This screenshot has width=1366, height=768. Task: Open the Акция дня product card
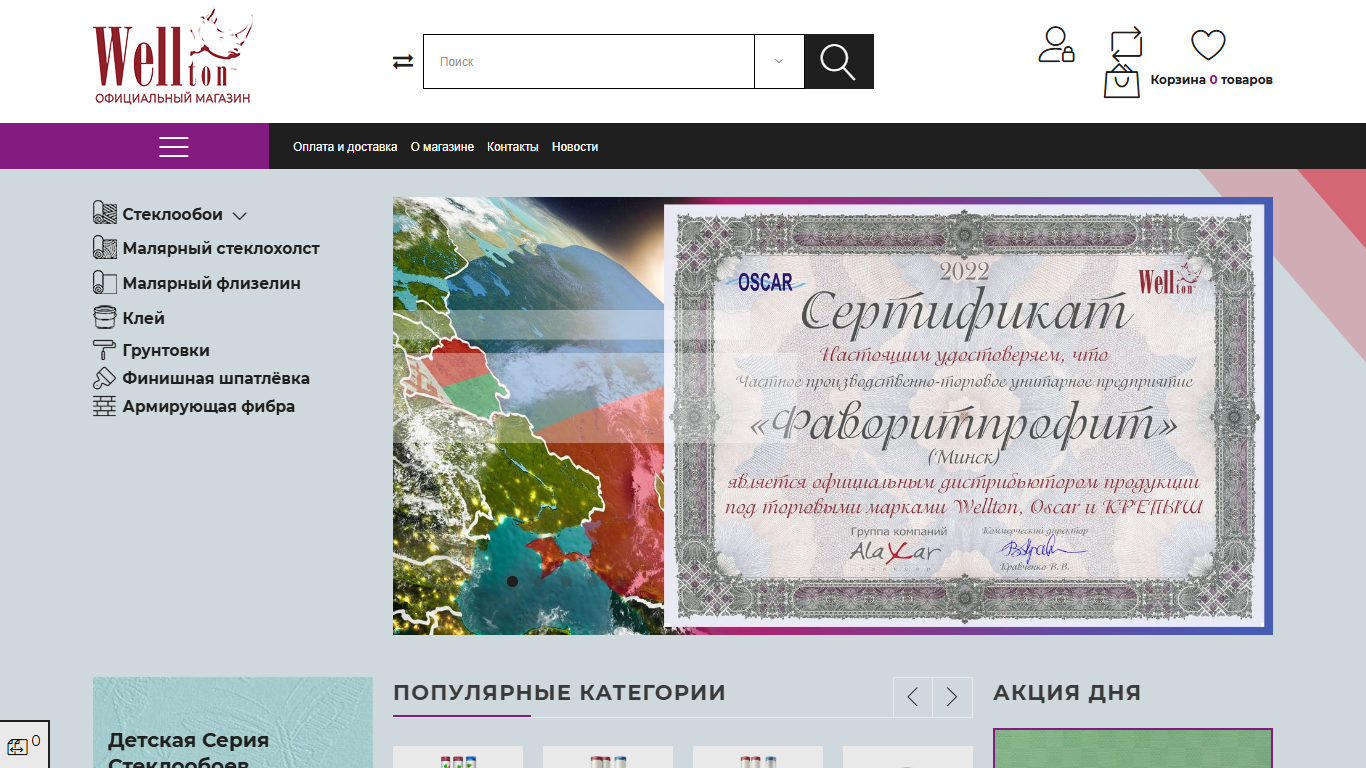tap(1133, 748)
